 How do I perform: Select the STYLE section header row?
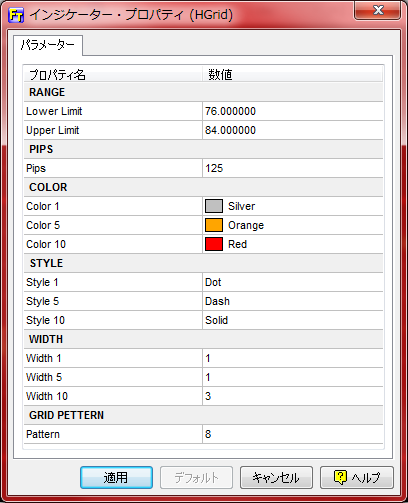click(203, 263)
